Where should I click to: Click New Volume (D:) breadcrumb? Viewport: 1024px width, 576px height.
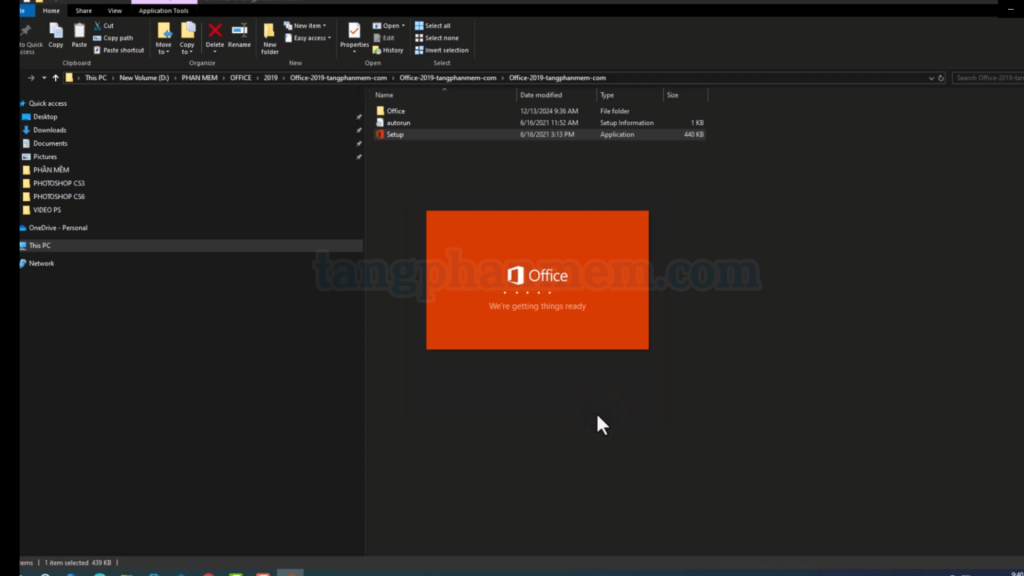point(144,78)
